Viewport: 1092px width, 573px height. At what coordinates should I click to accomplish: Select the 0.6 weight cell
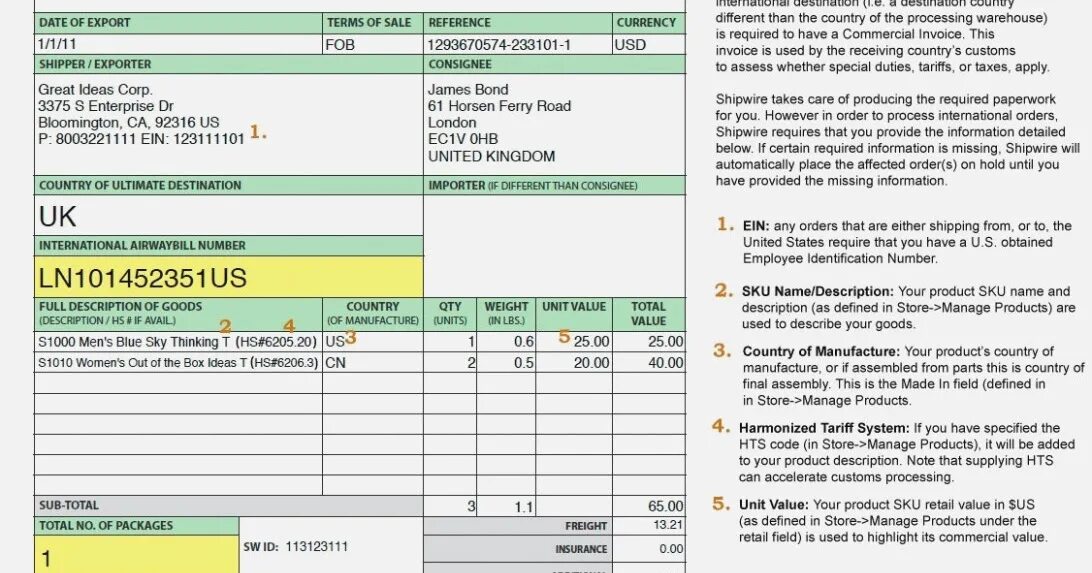[x=506, y=342]
